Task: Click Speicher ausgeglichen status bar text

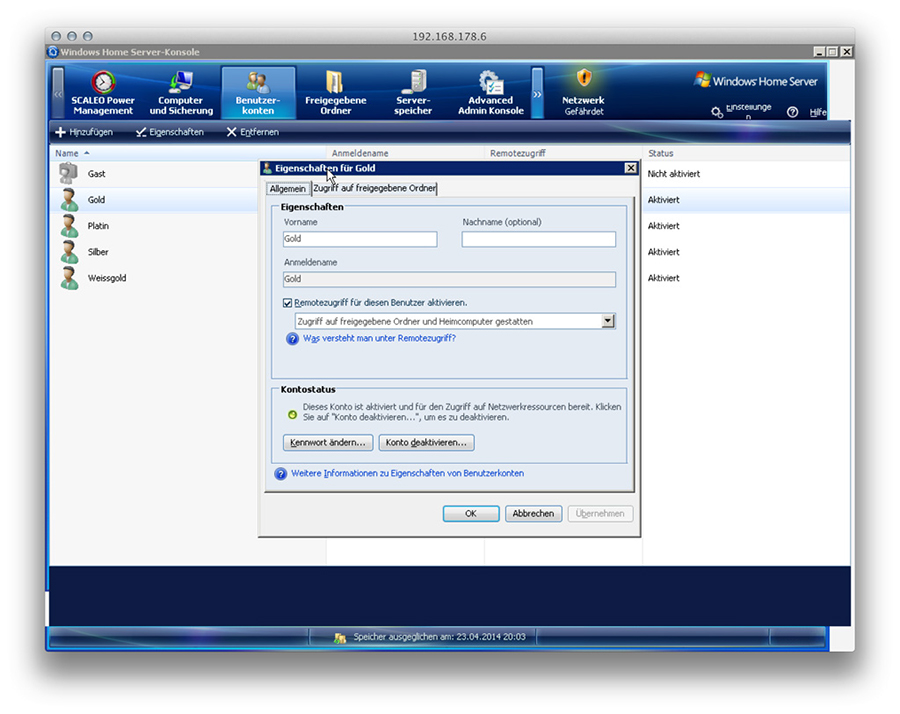Action: pyautogui.click(x=439, y=637)
